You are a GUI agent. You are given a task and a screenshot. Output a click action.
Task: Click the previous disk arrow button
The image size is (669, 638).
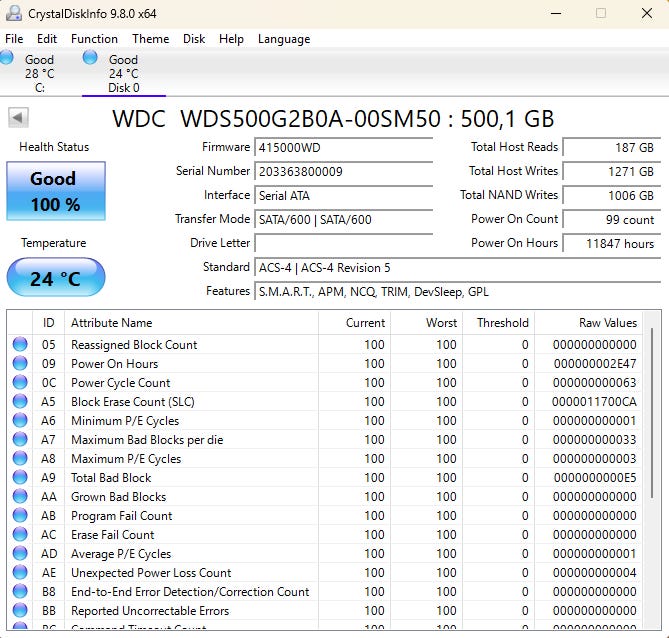(18, 118)
